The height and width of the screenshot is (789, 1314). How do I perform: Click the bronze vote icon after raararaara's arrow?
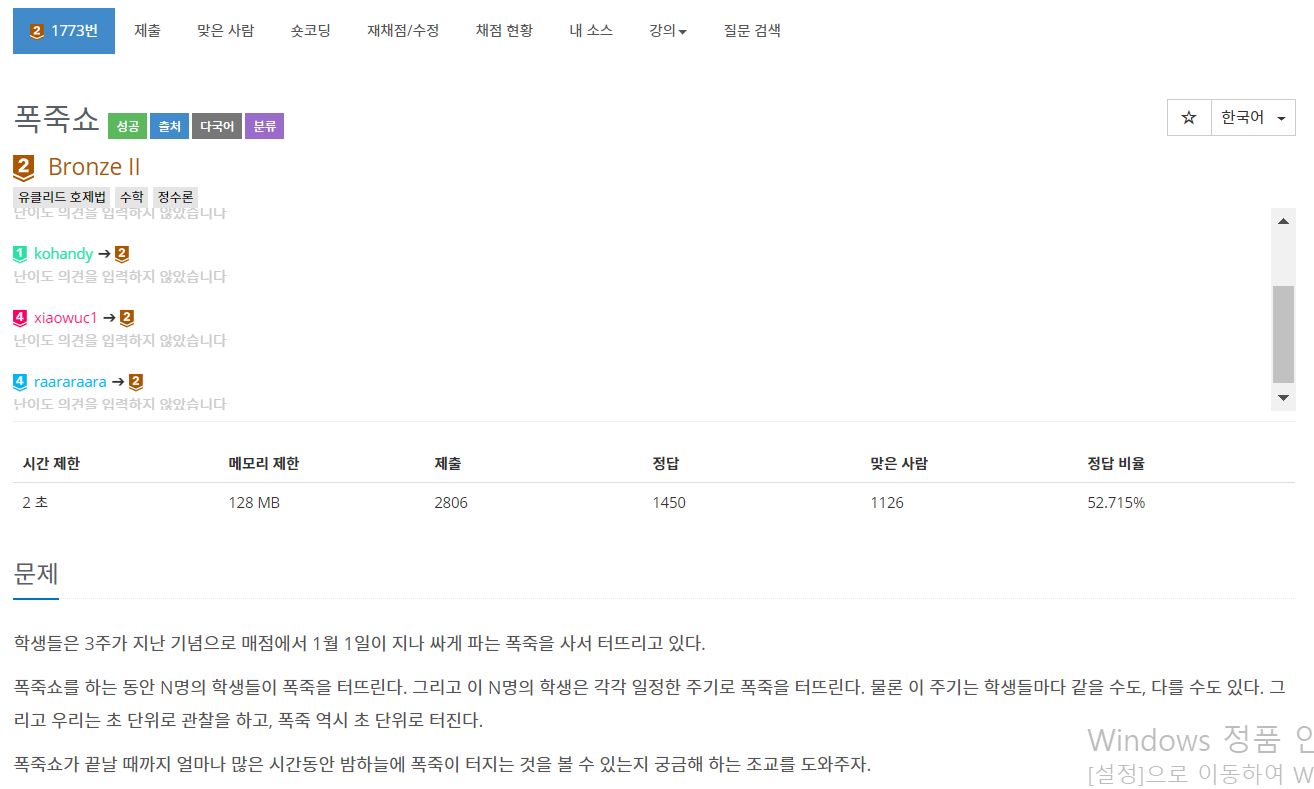136,382
